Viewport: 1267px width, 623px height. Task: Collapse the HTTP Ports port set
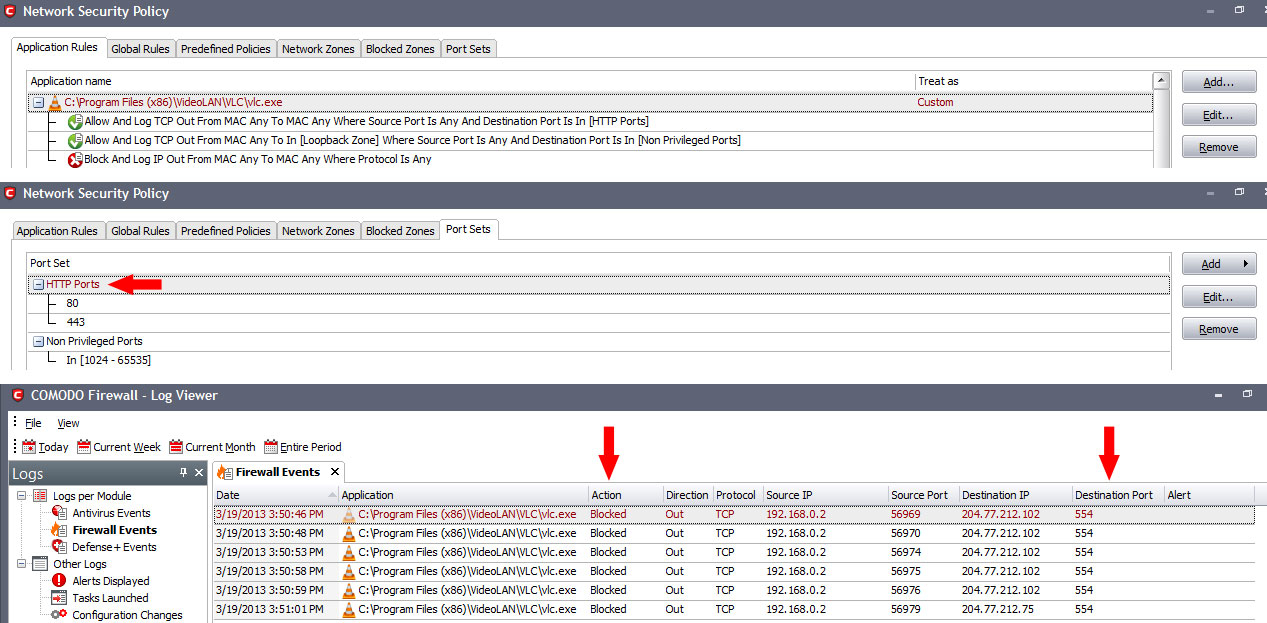pyautogui.click(x=38, y=284)
